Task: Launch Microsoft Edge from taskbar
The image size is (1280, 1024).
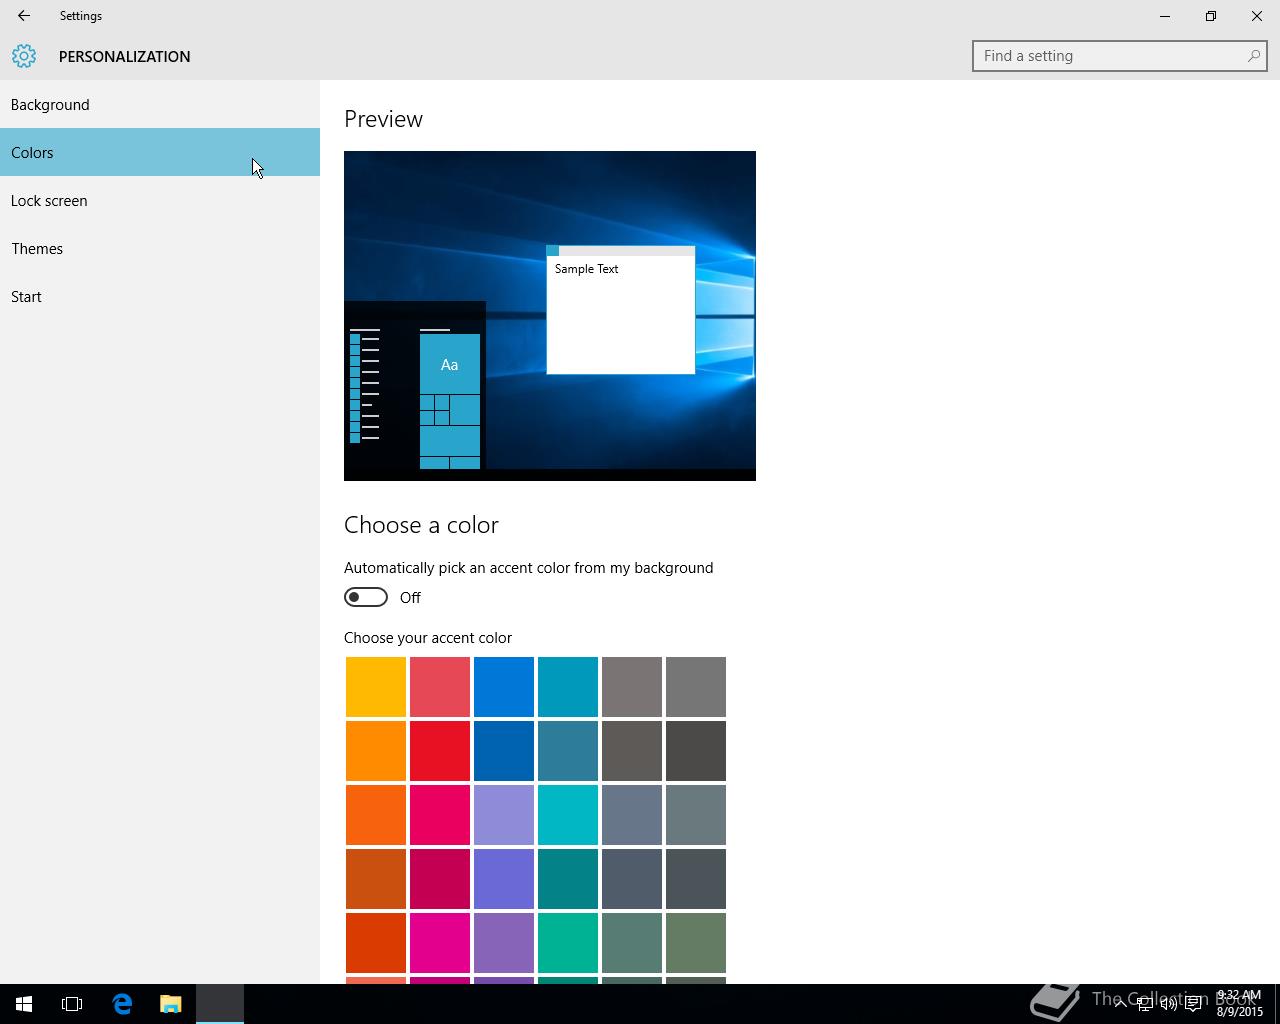Action: tap(122, 1004)
